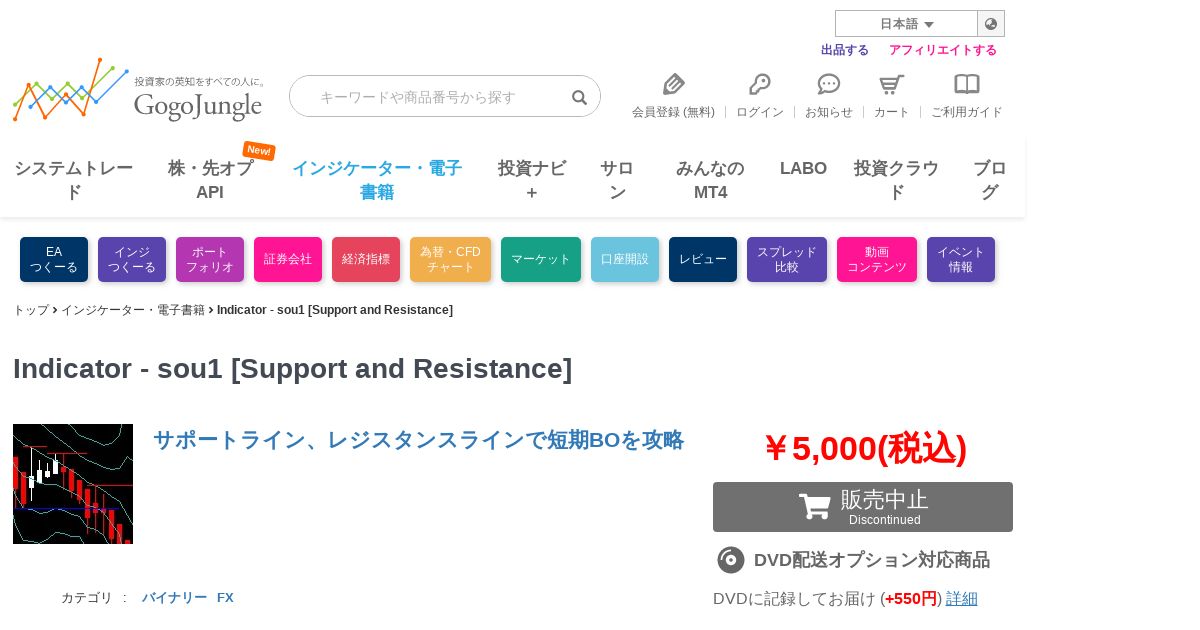The height and width of the screenshot is (630, 1200).
Task: Click the search magnifier icon
Action: [x=579, y=97]
